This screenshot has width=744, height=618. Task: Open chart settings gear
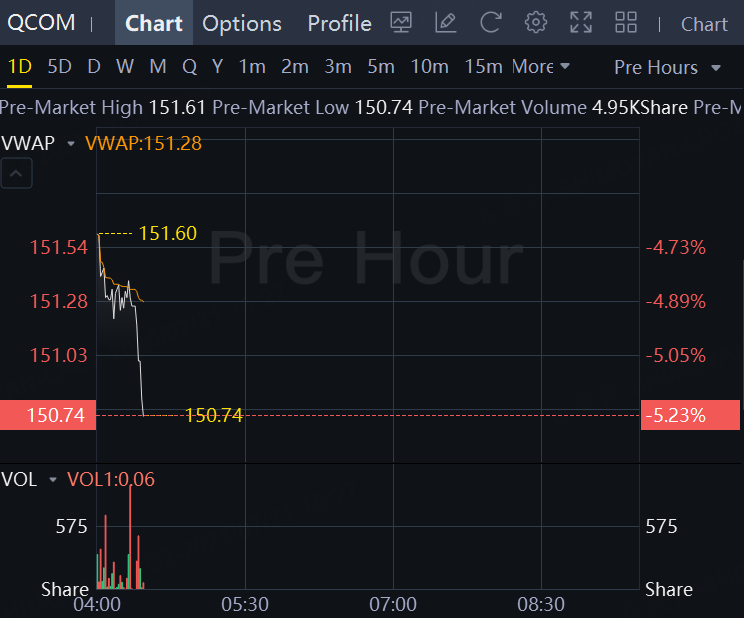(536, 23)
